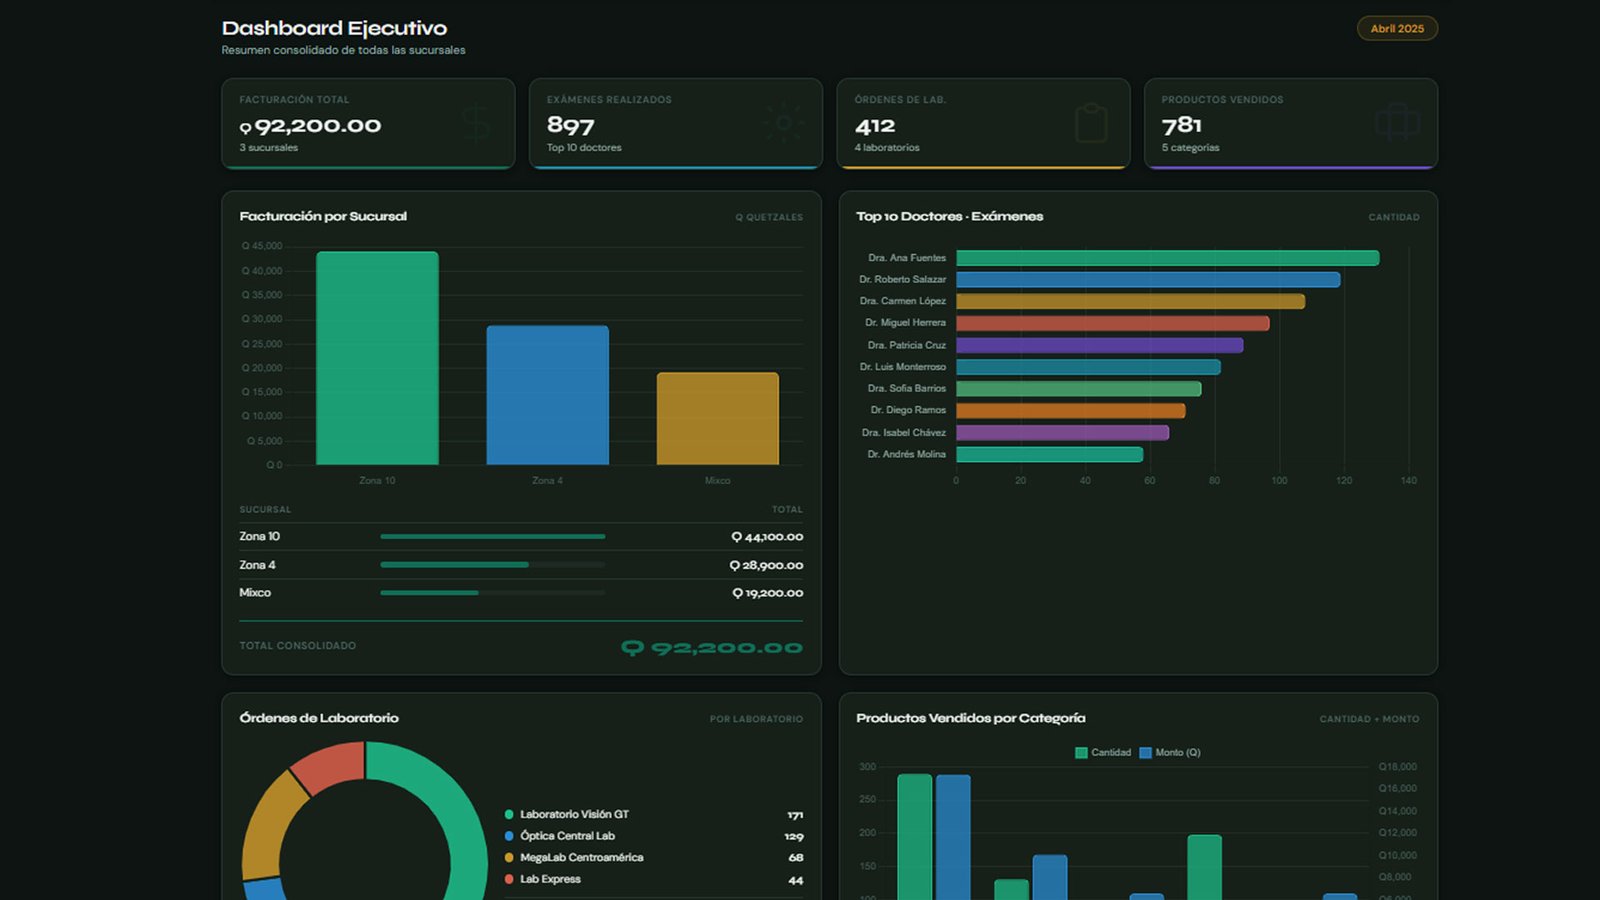Image resolution: width=1600 pixels, height=900 pixels.
Task: Click the blue dot beside Óptica Central Lab
Action: [509, 836]
